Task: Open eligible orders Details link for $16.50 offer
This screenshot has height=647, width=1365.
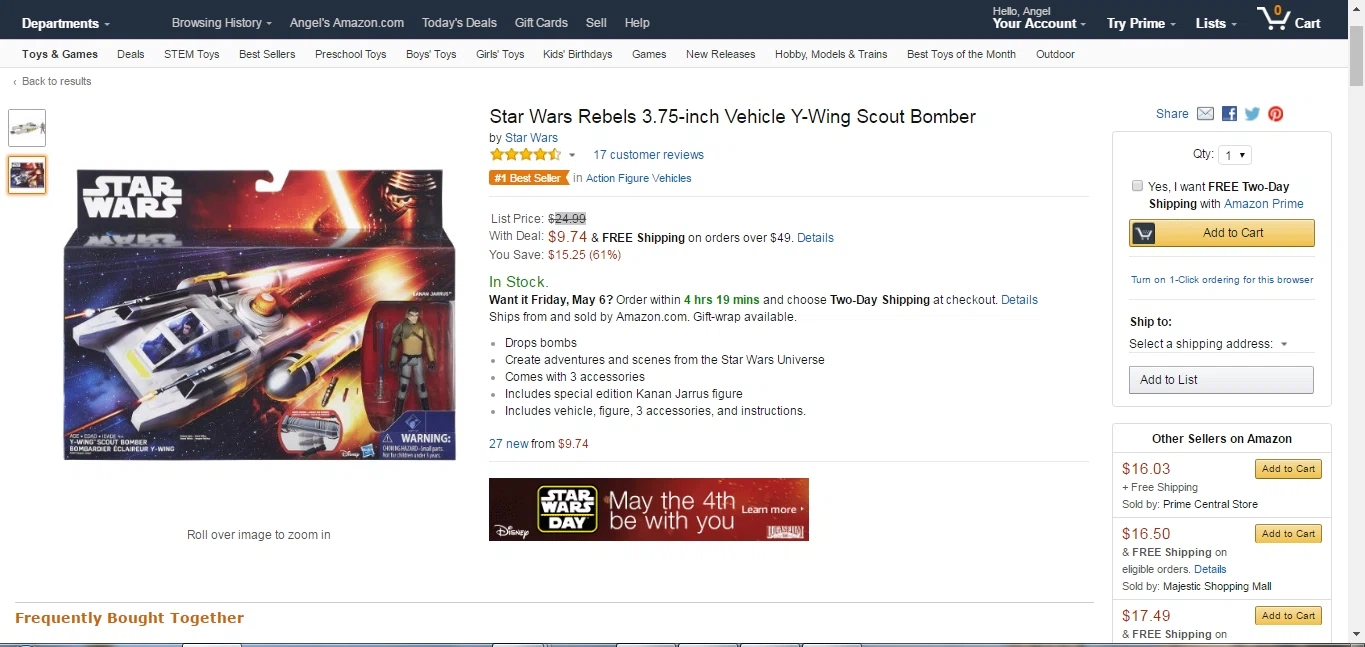Action: click(1210, 569)
